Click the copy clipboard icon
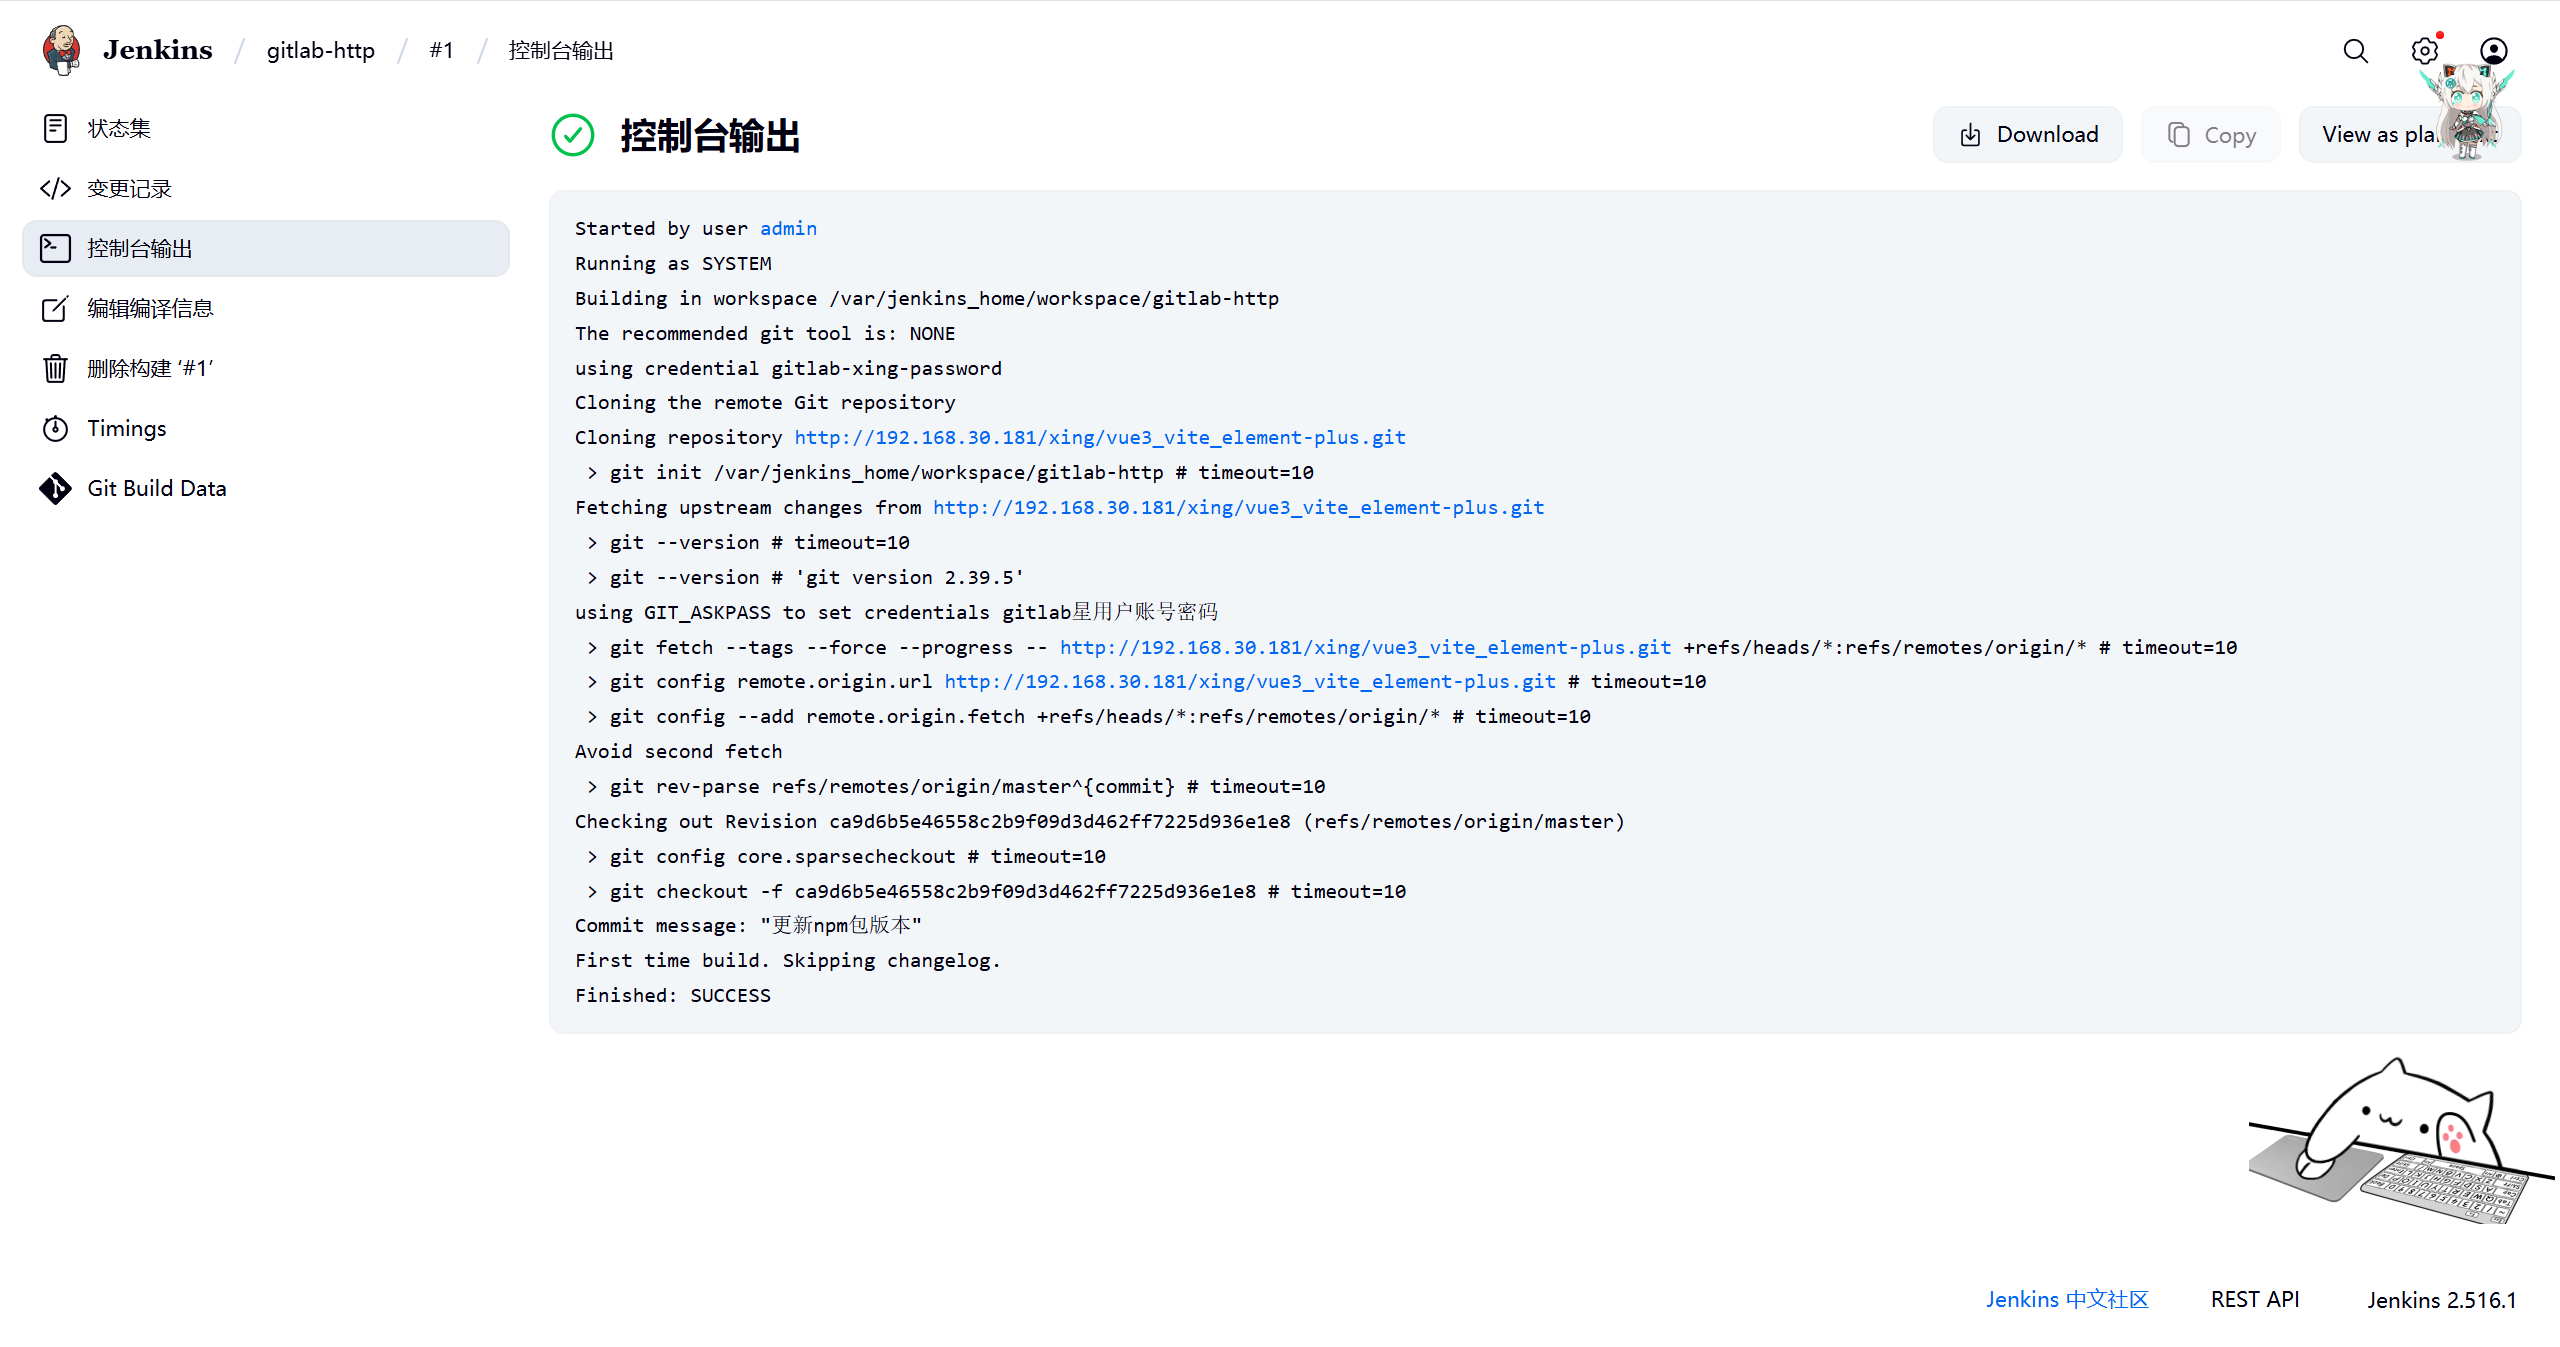The image size is (2560, 1347). tap(2179, 135)
